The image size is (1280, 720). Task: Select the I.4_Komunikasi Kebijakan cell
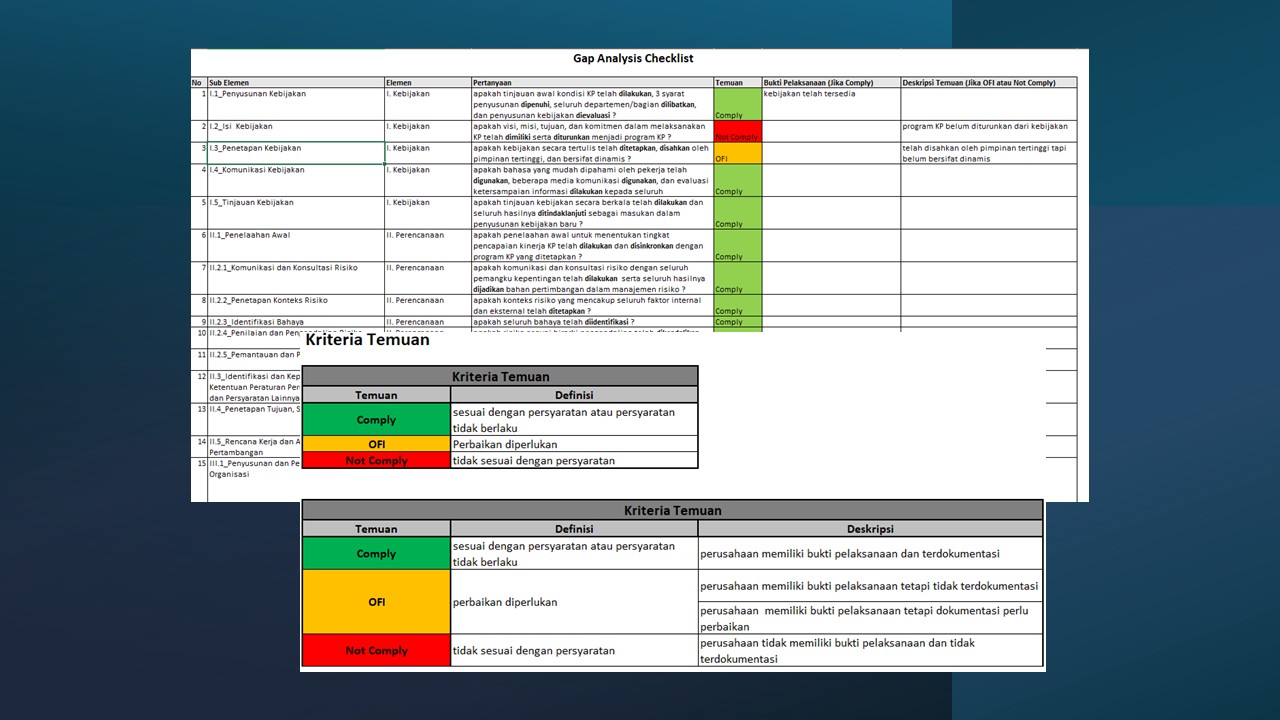pos(295,180)
